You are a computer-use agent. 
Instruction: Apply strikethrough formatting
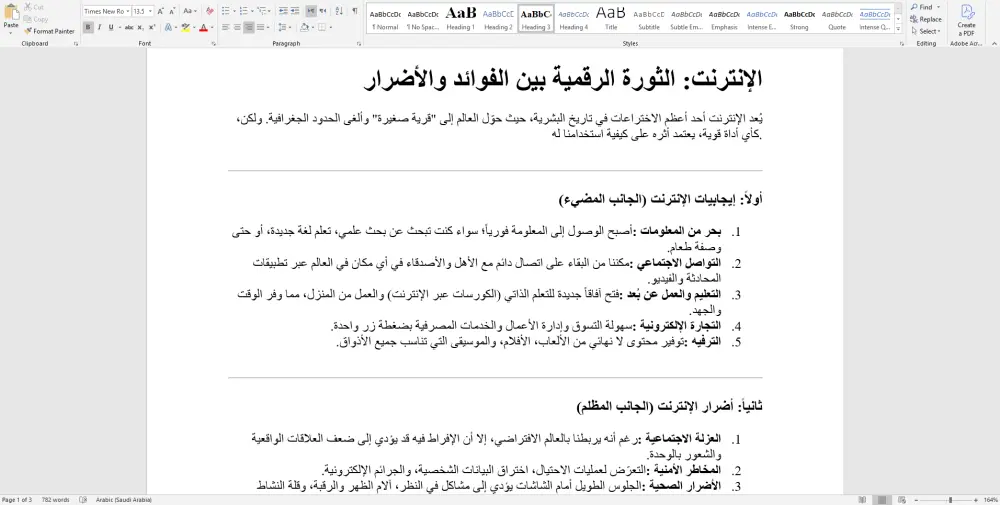coord(129,27)
